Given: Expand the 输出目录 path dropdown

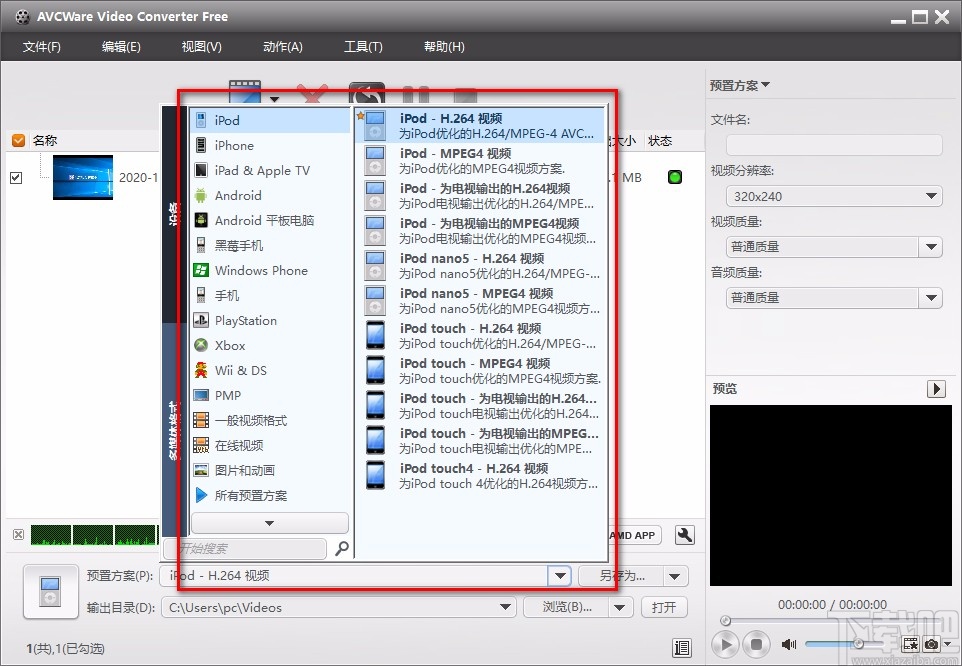Looking at the screenshot, I should pos(506,607).
